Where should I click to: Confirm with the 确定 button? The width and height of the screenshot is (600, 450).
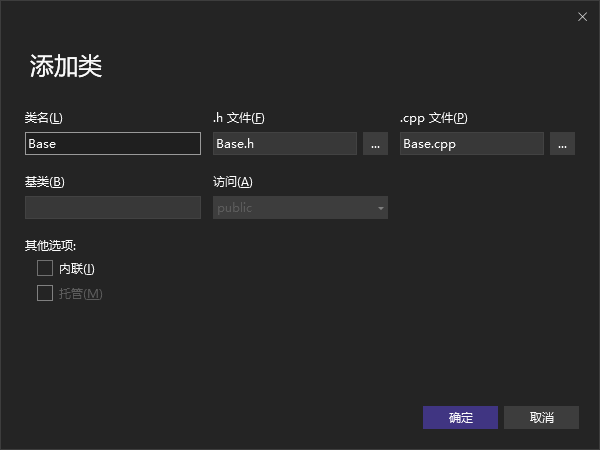click(460, 417)
